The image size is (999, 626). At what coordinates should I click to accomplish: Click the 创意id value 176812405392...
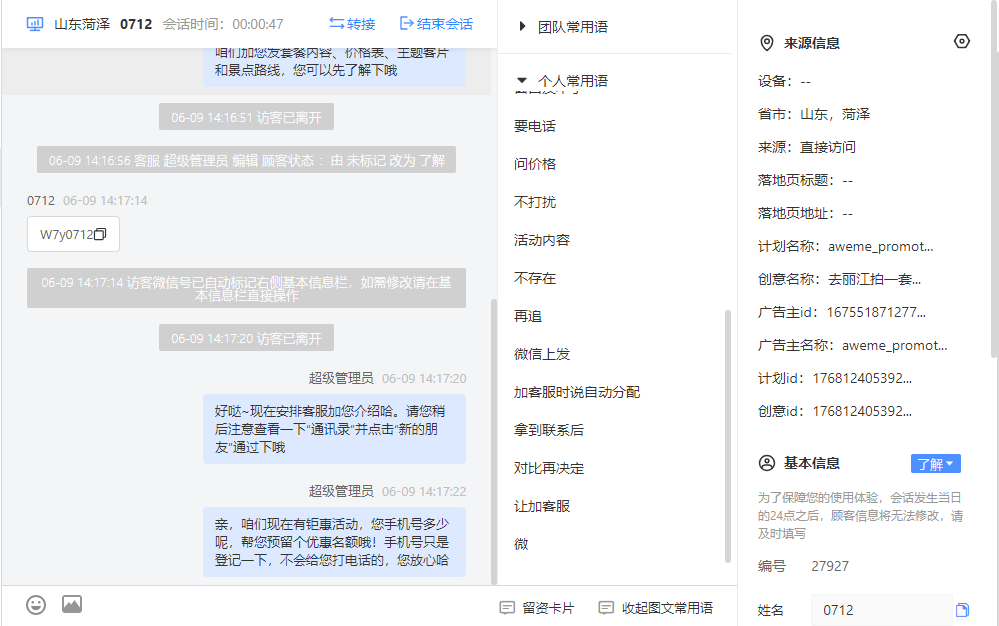point(862,411)
